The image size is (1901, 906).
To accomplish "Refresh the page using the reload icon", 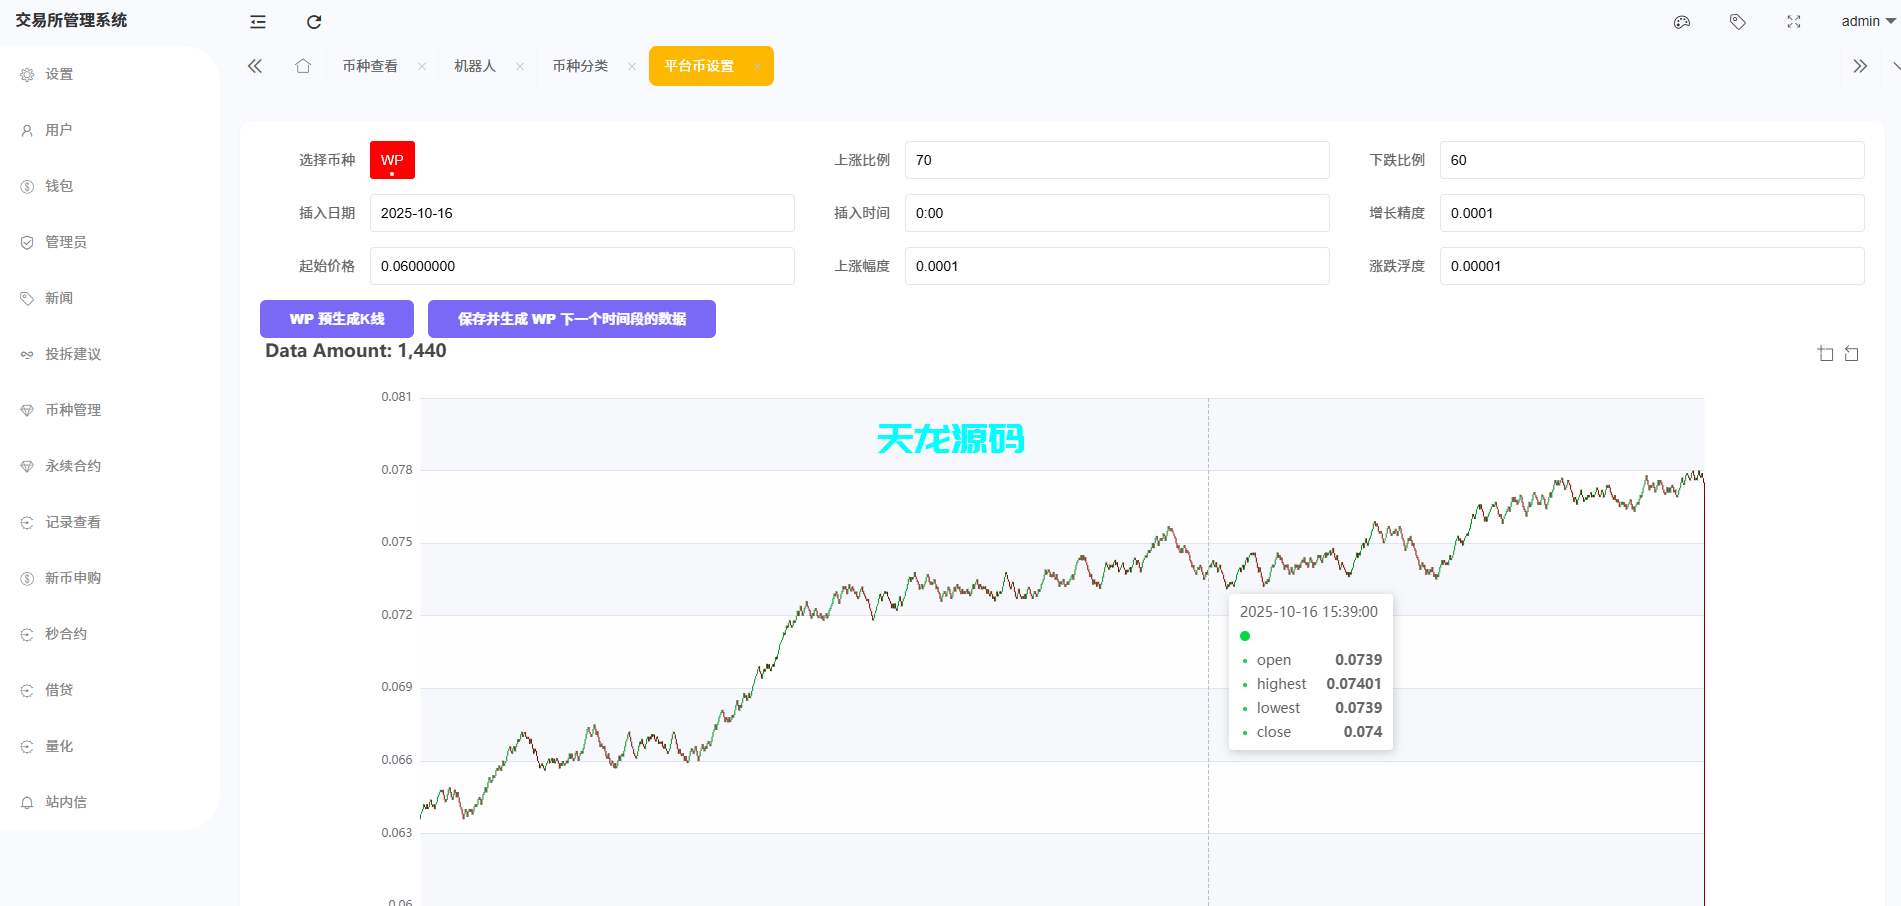I will tap(314, 21).
